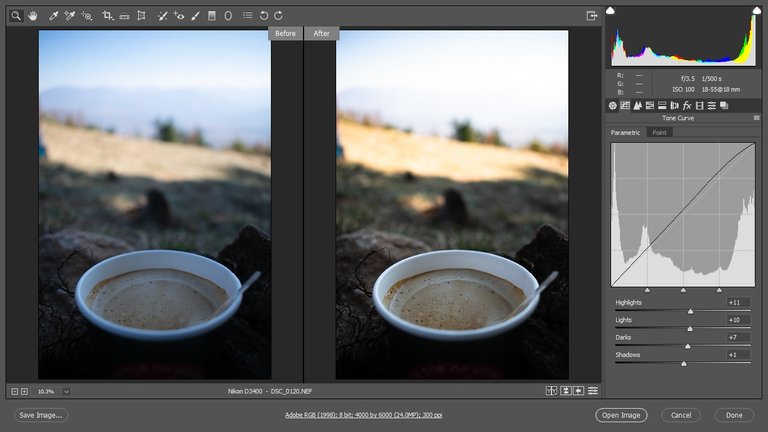
Task: Open the Detail panel icon
Action: (637, 105)
